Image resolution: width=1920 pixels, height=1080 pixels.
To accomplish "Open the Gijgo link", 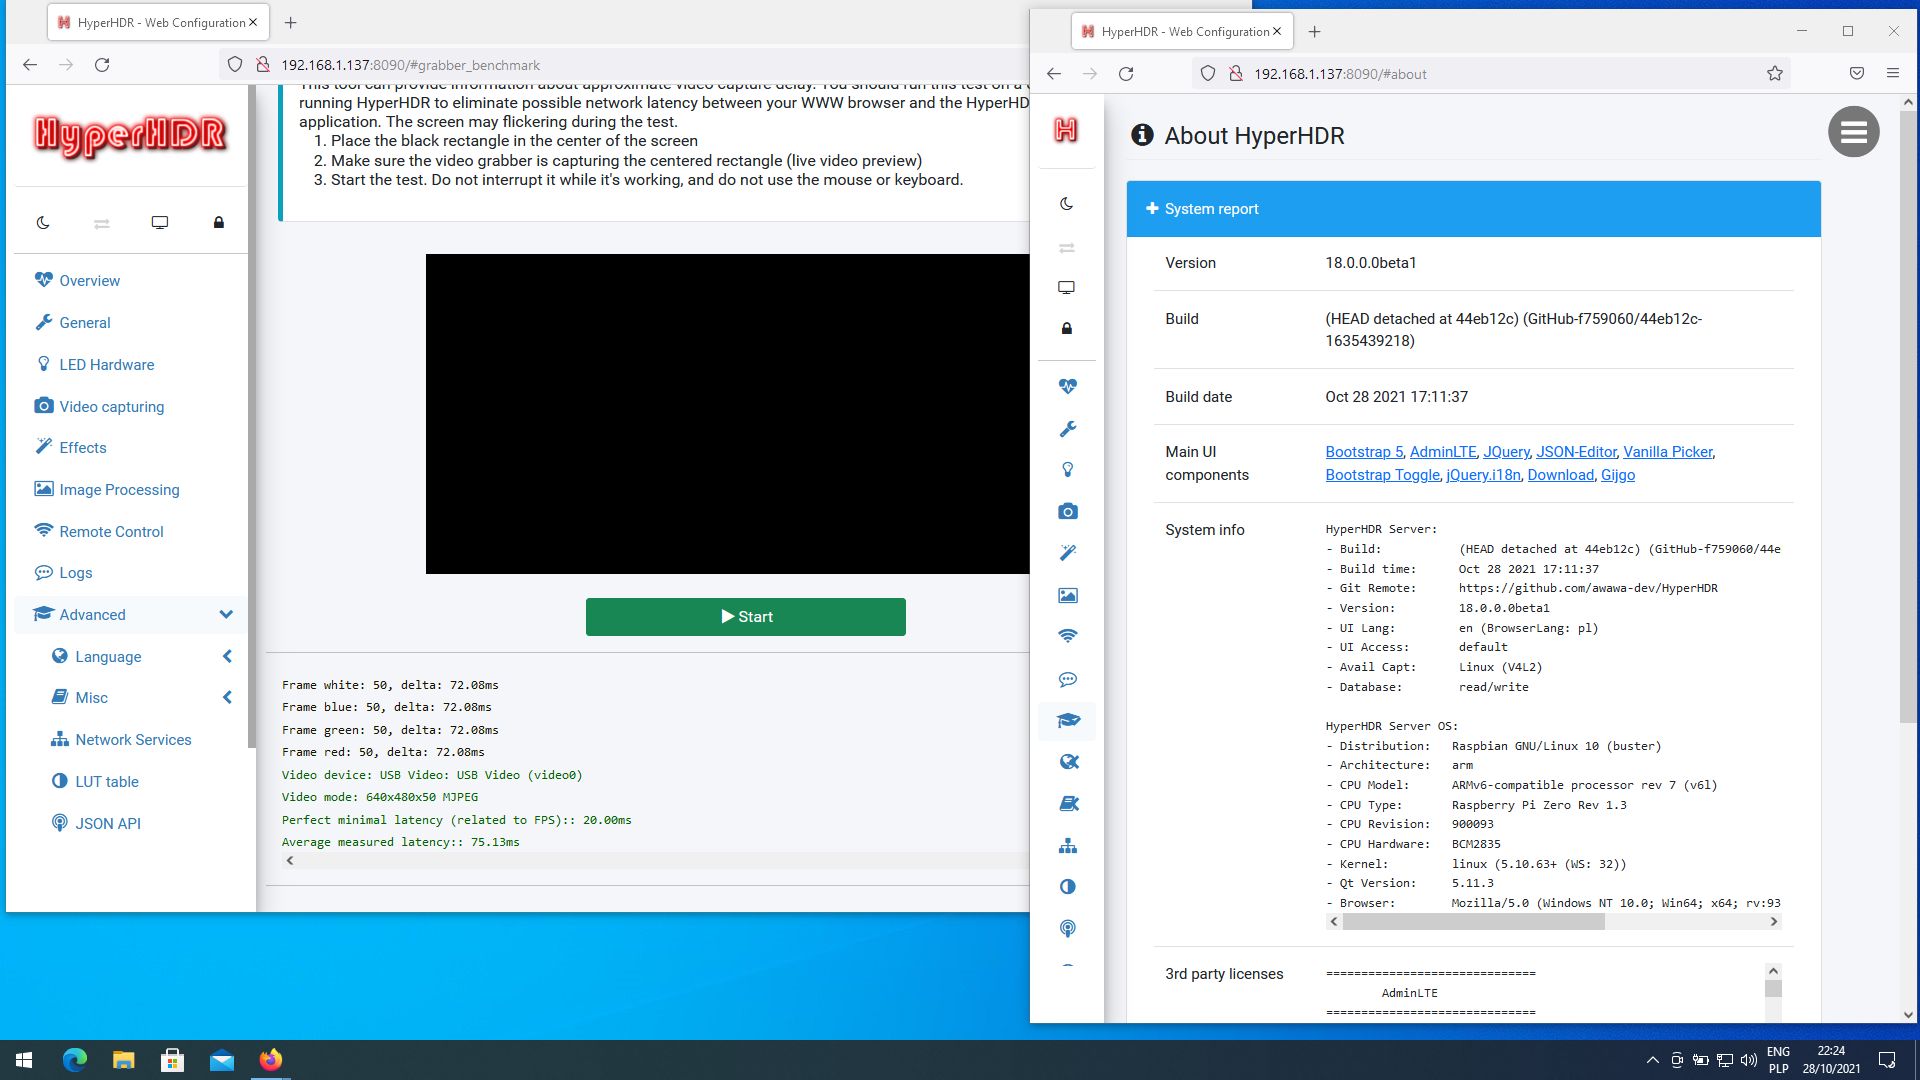I will point(1618,475).
